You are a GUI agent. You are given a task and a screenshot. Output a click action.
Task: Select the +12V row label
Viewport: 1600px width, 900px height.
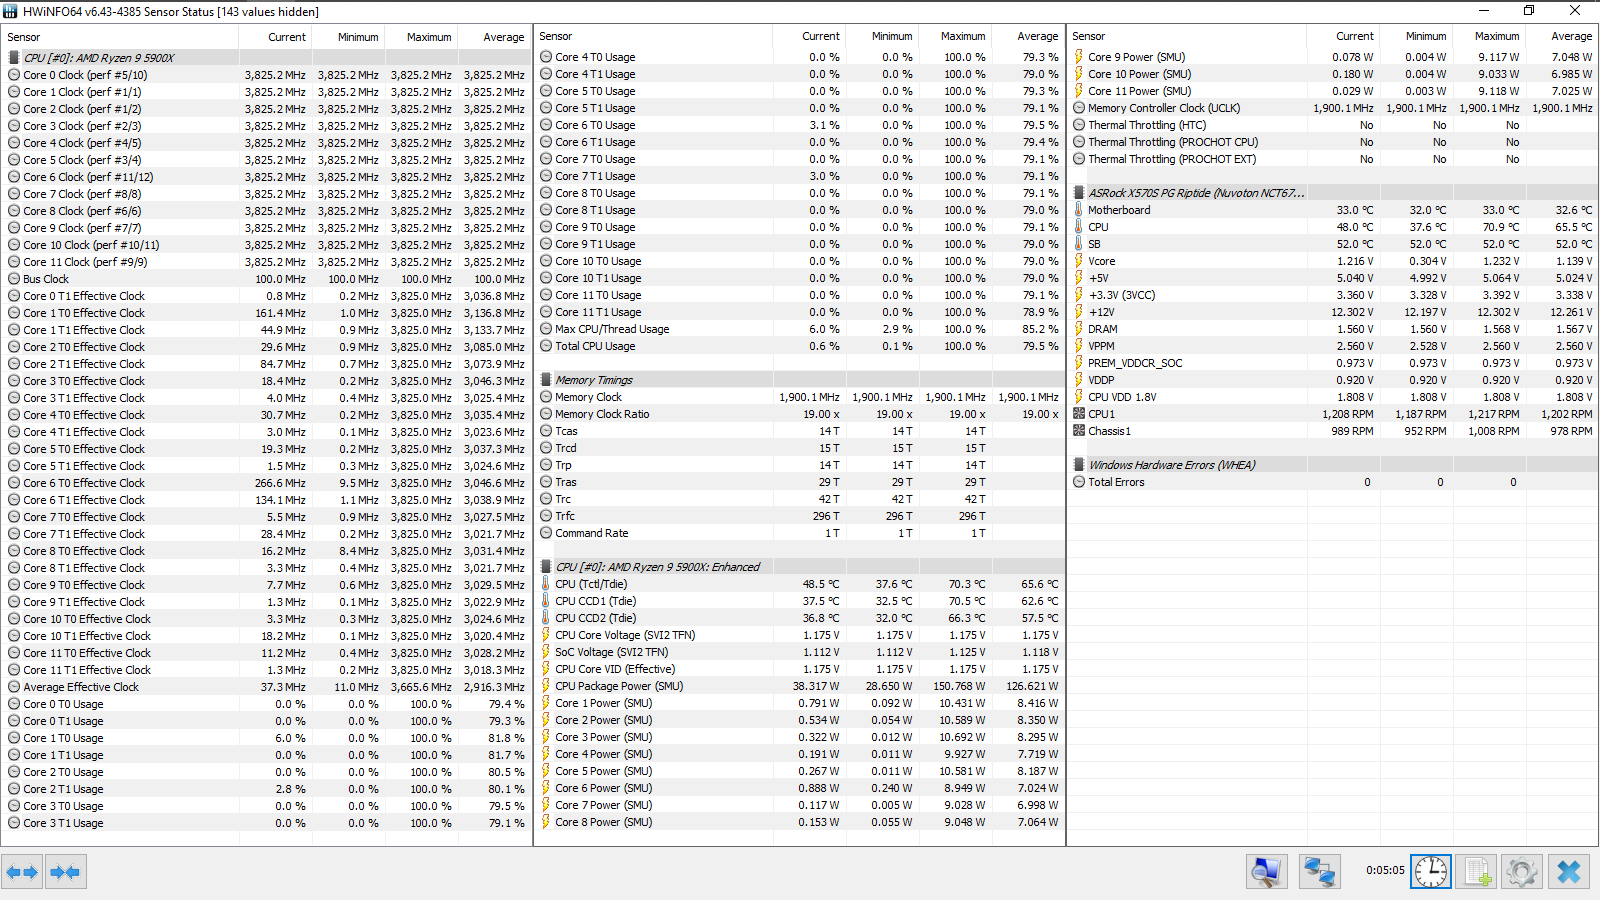(x=1101, y=312)
